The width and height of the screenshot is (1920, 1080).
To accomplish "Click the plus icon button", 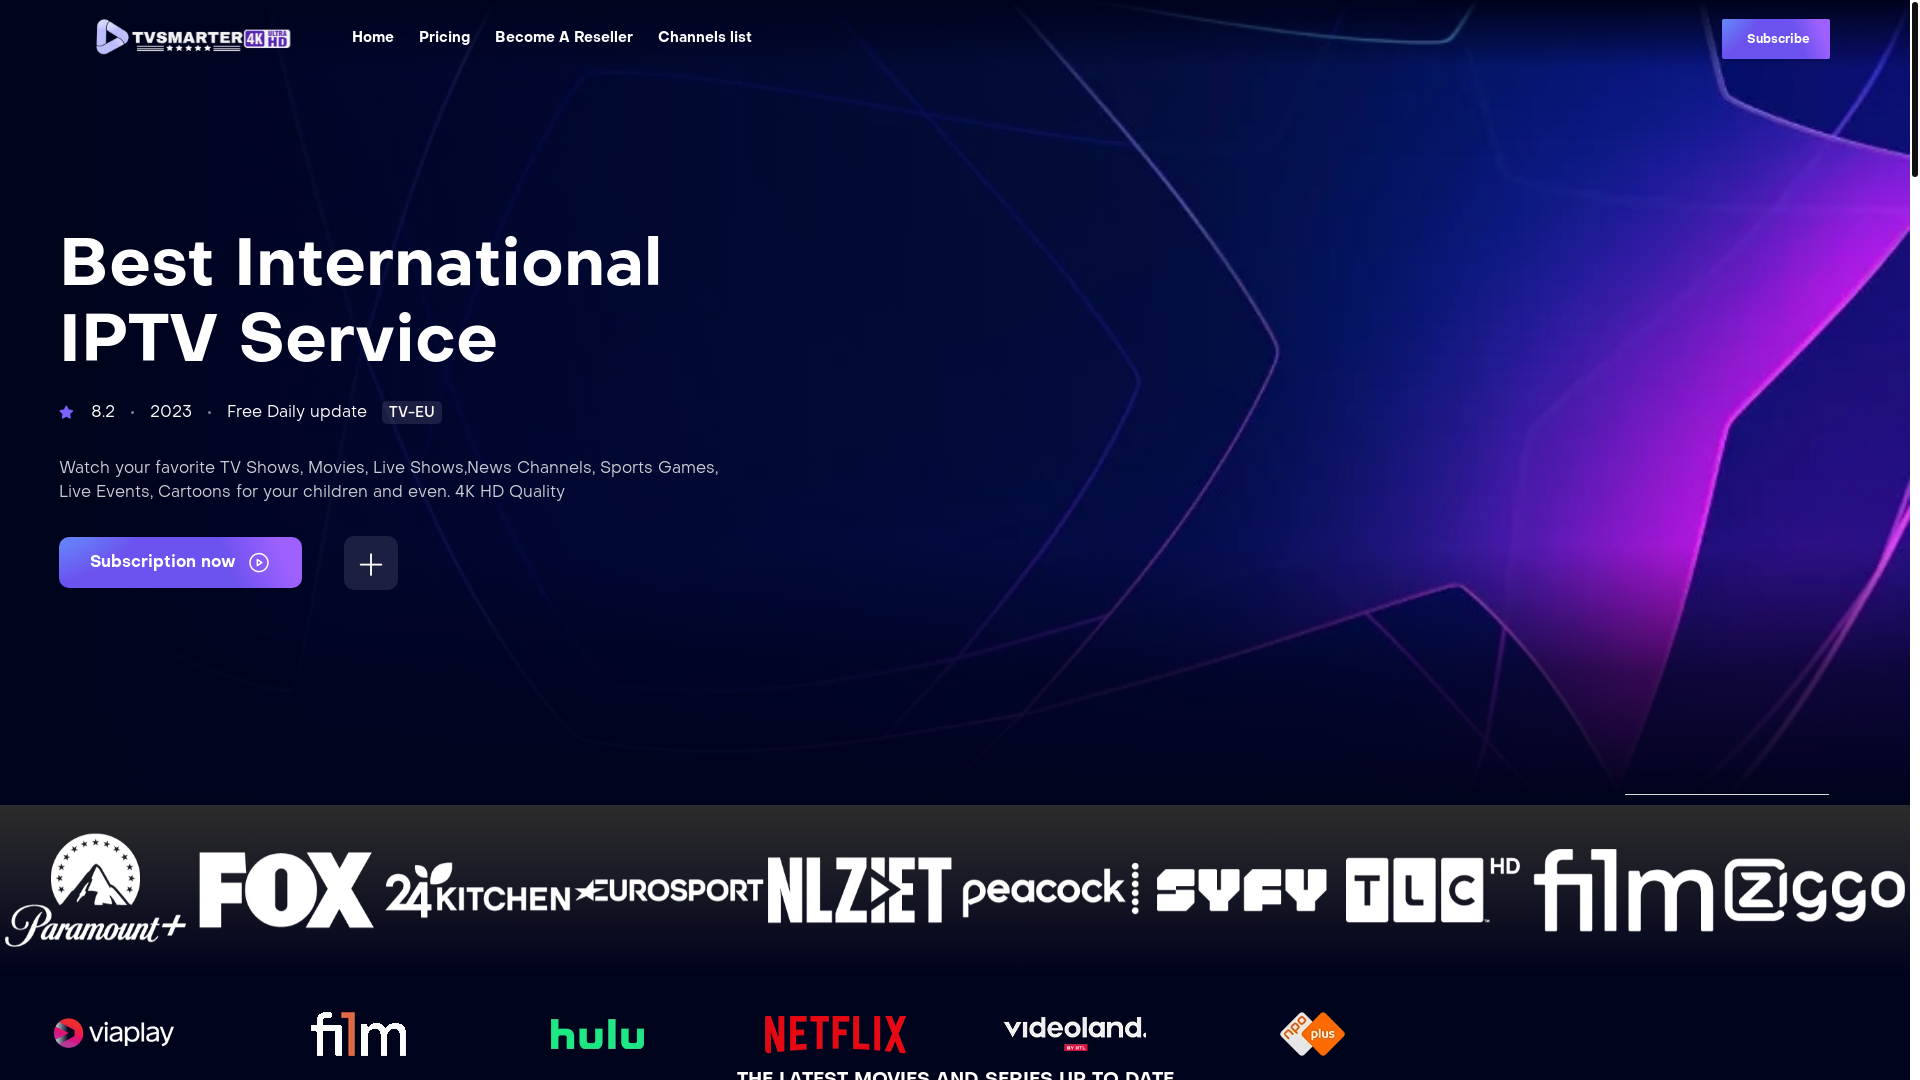I will coord(371,563).
